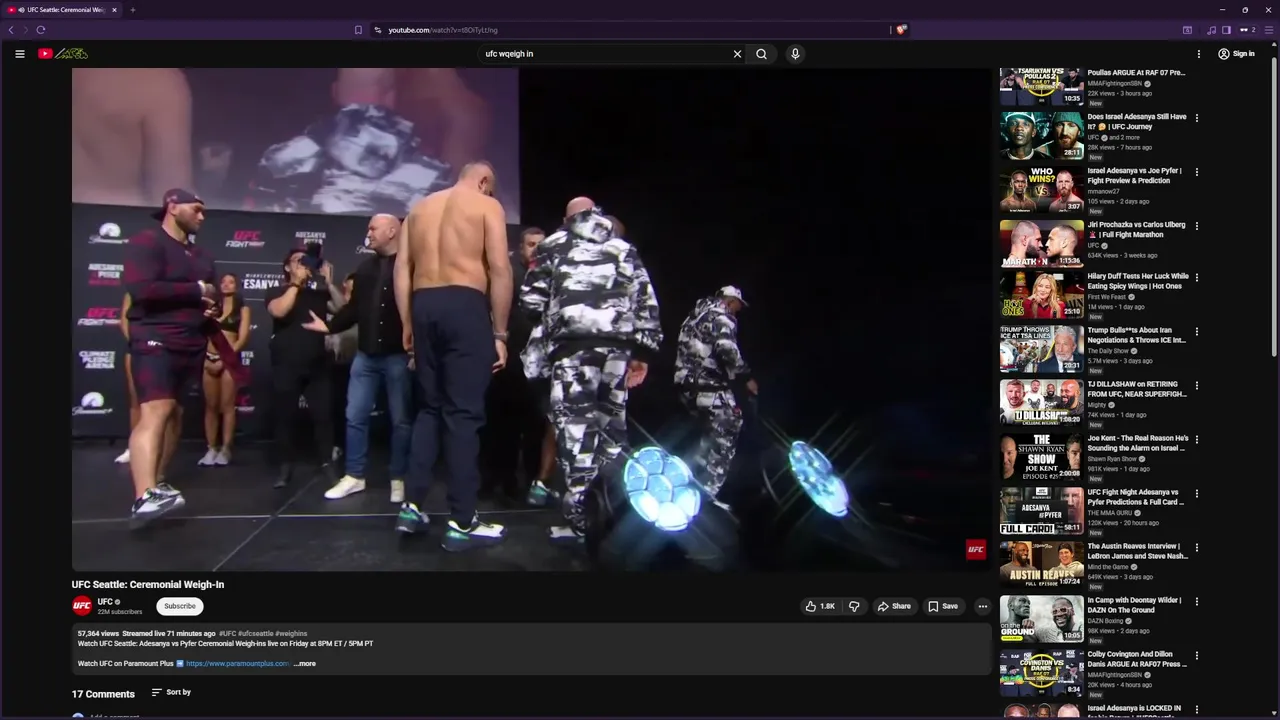Open the Joe Kent Shawn Ryan Show video

[x=1138, y=443]
